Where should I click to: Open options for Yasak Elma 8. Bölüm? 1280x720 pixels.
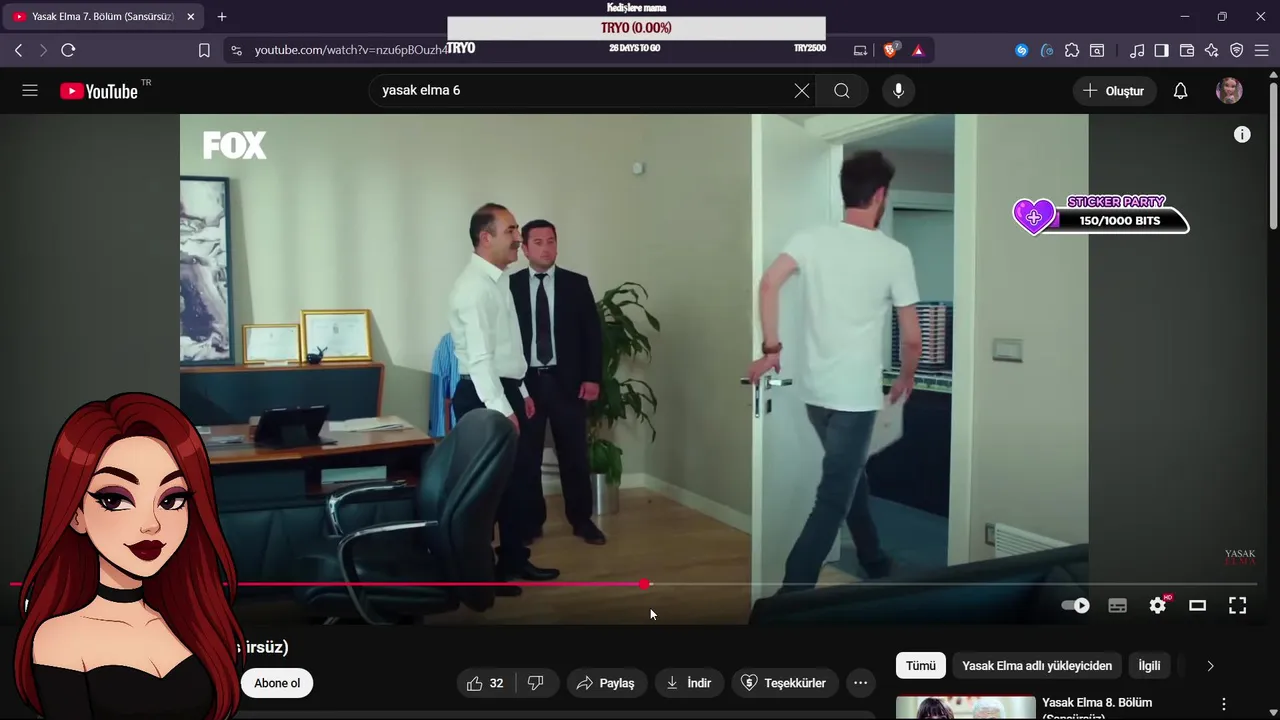pos(1223,704)
